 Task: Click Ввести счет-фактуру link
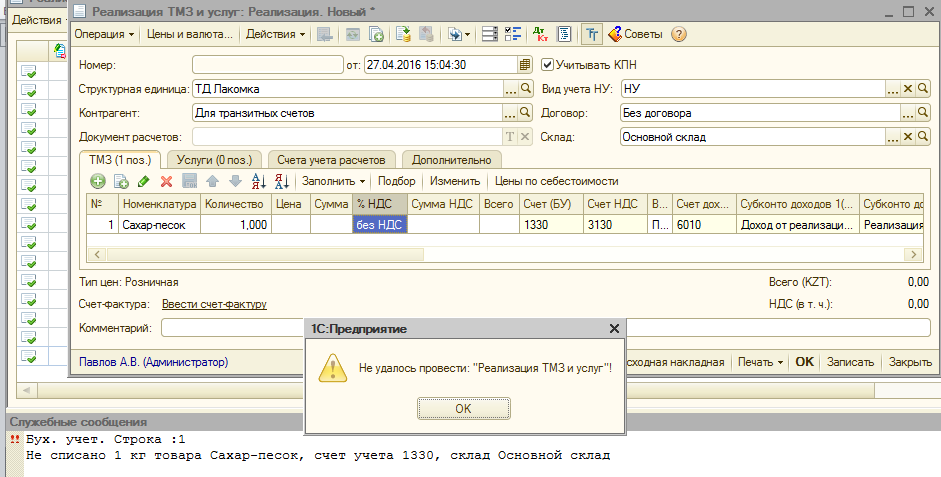pos(214,304)
